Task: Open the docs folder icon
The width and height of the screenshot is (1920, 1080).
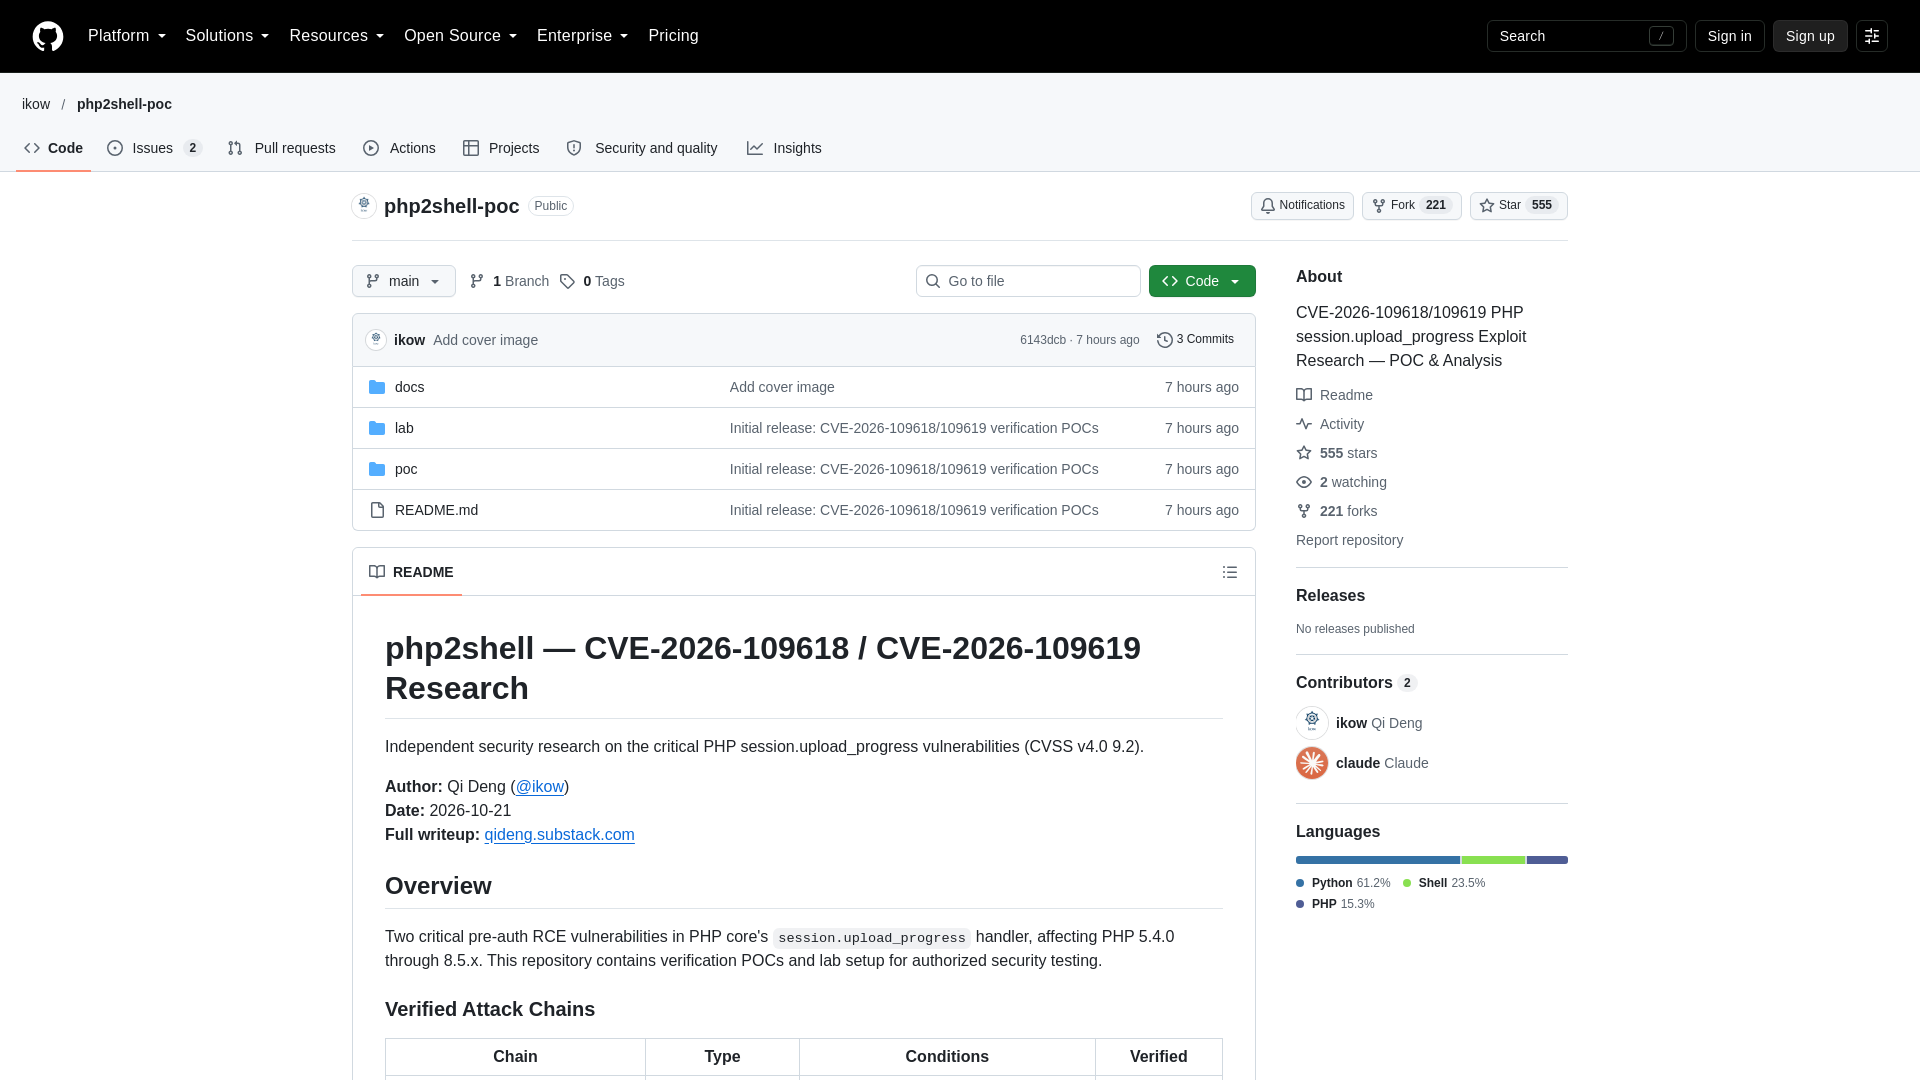Action: tap(377, 387)
